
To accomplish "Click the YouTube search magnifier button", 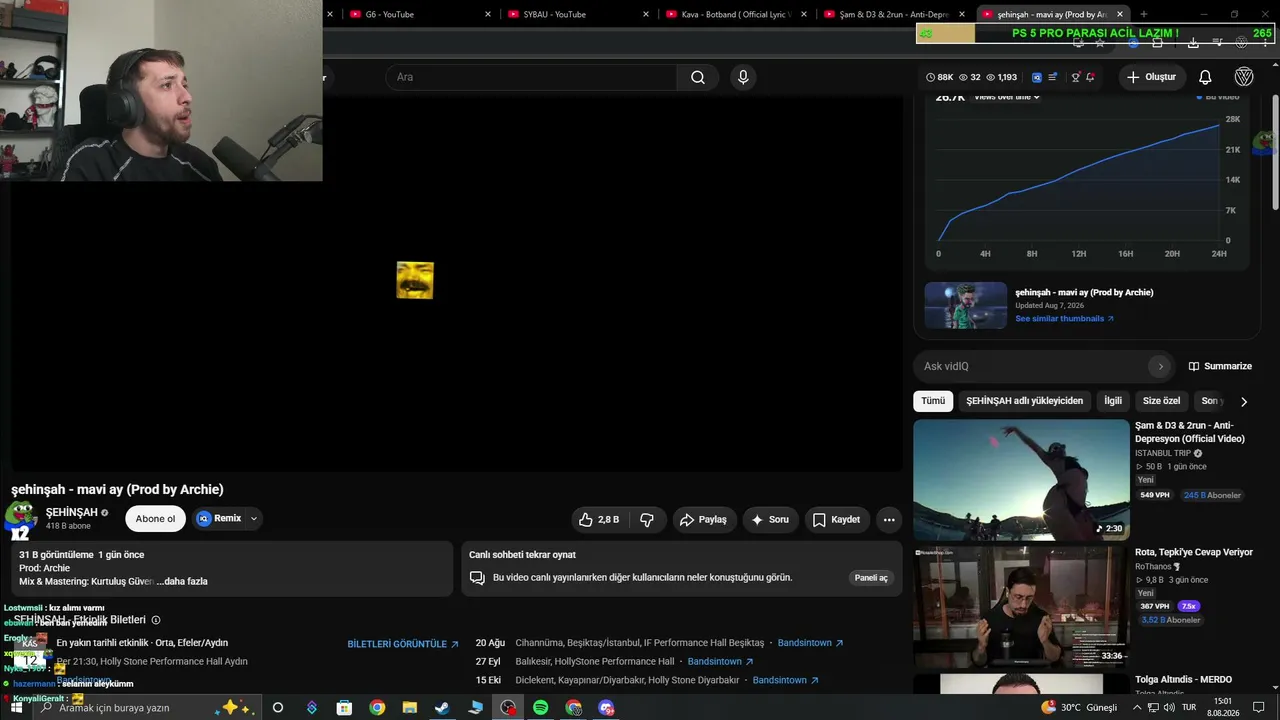I will coord(698,77).
